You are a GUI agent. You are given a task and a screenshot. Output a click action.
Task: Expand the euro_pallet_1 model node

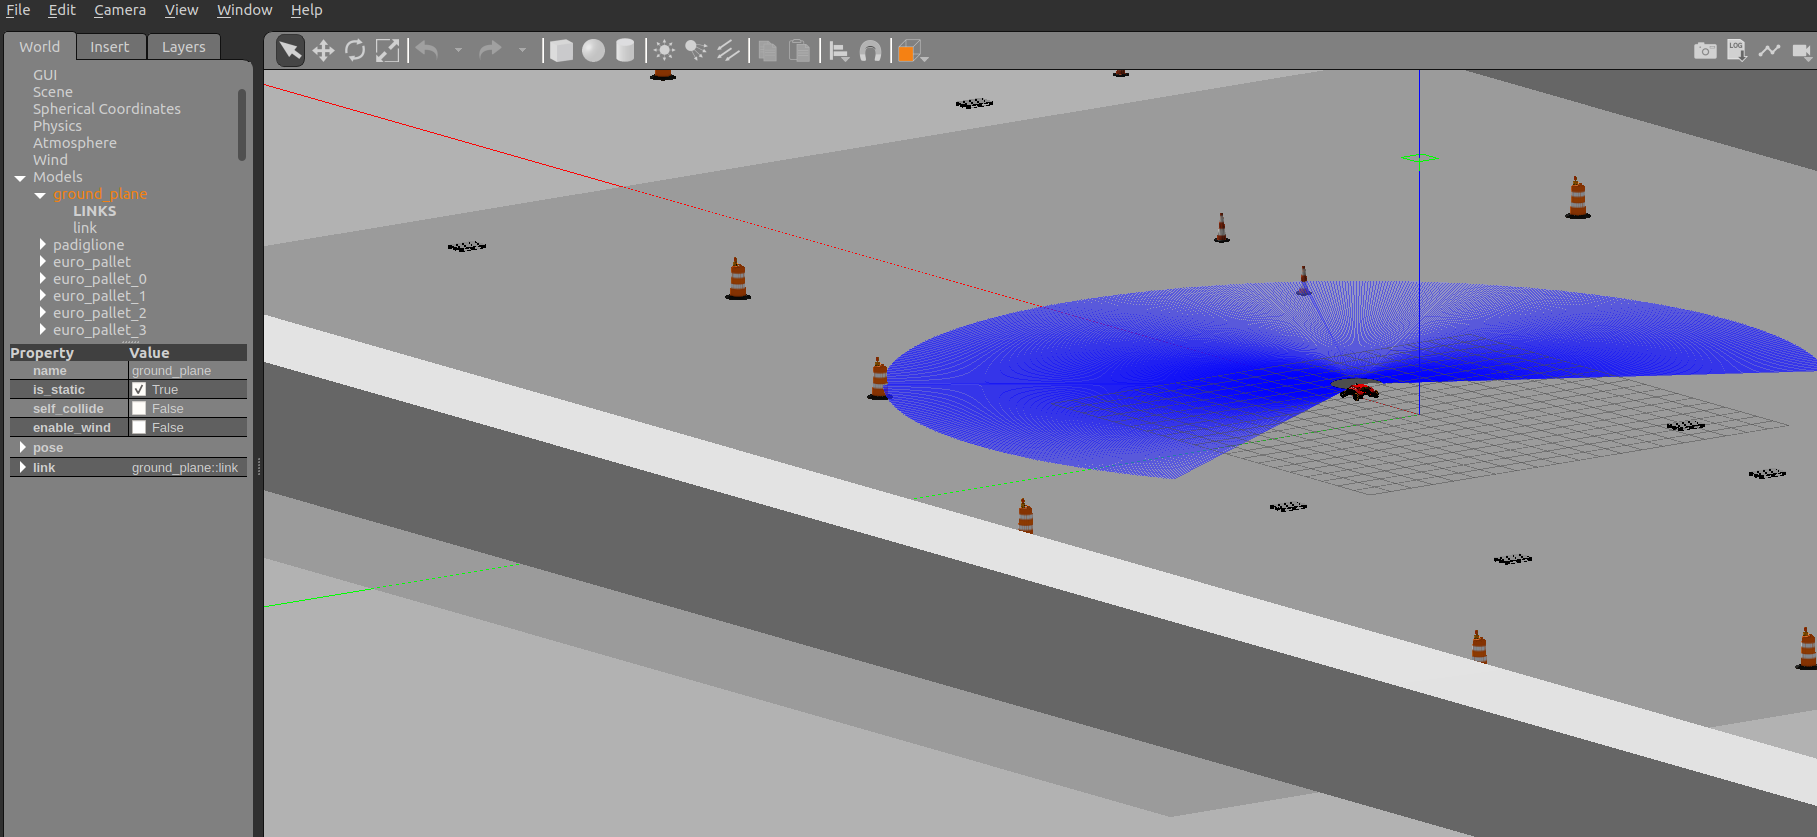(x=42, y=295)
